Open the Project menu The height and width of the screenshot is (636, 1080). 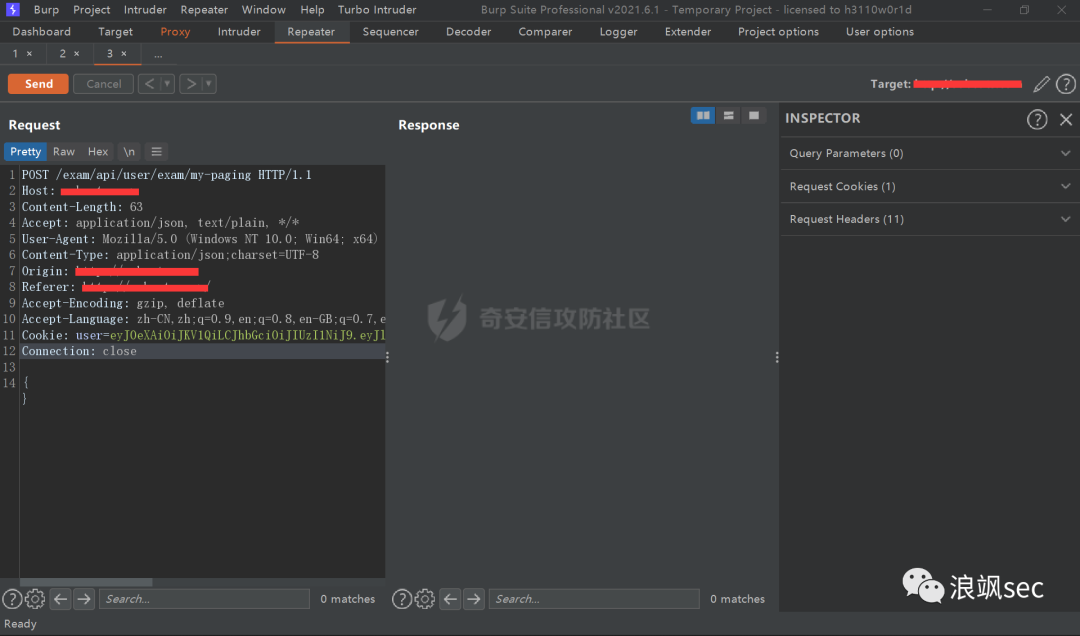coord(92,10)
